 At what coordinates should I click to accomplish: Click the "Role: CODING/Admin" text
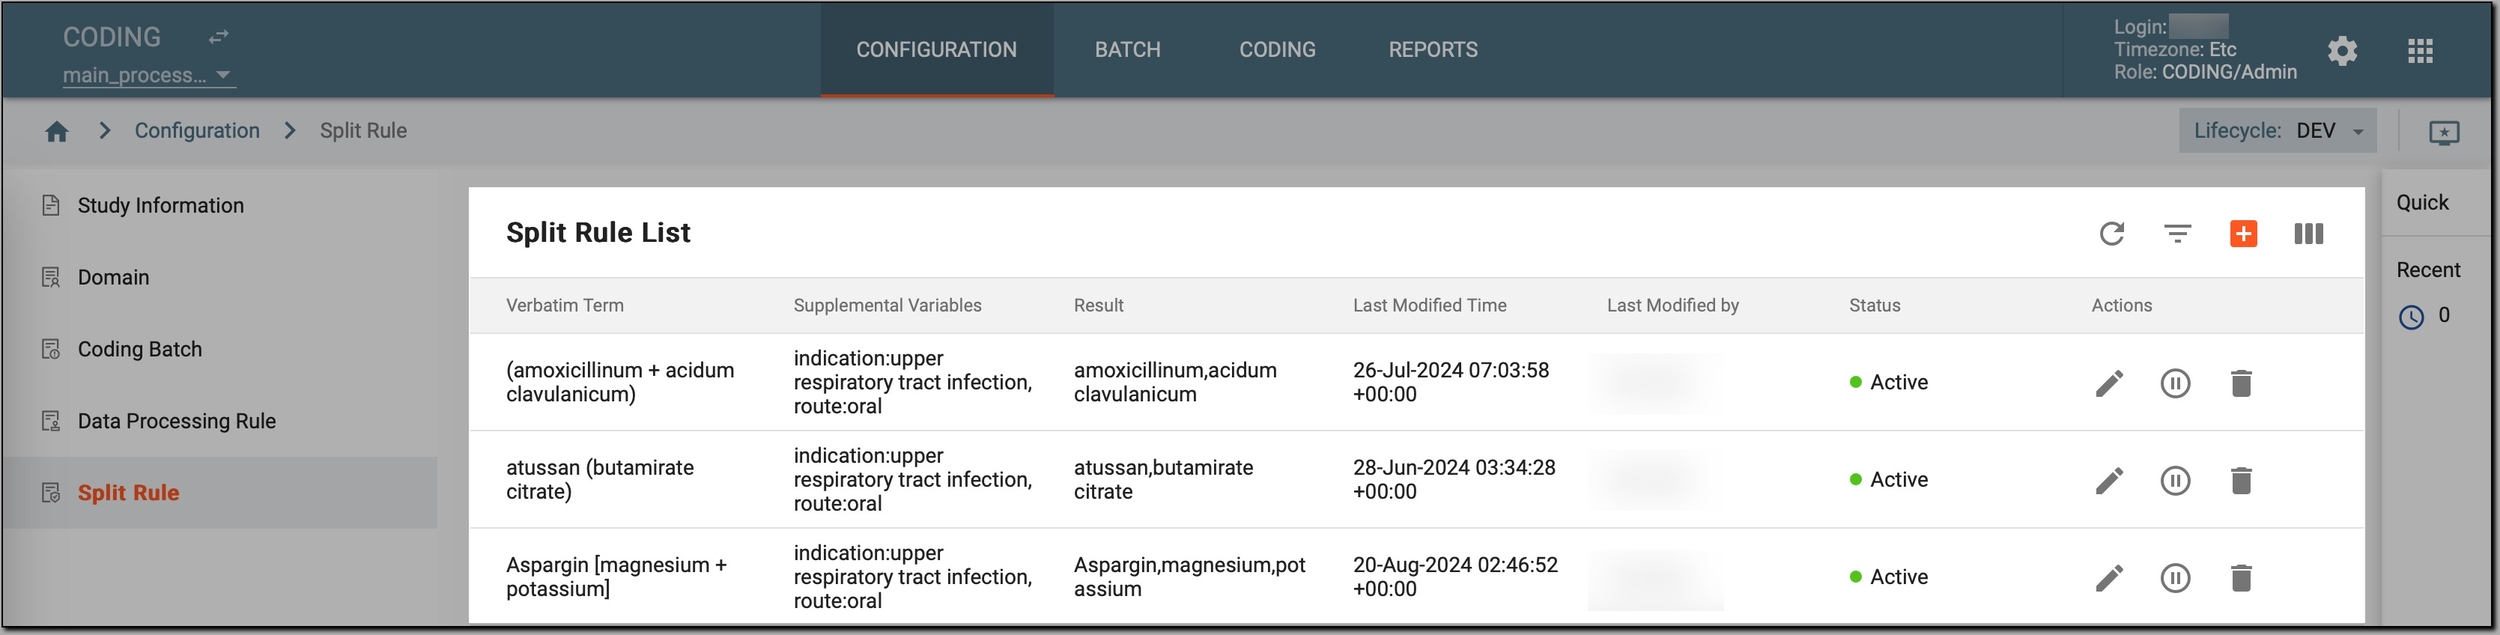click(x=2205, y=72)
